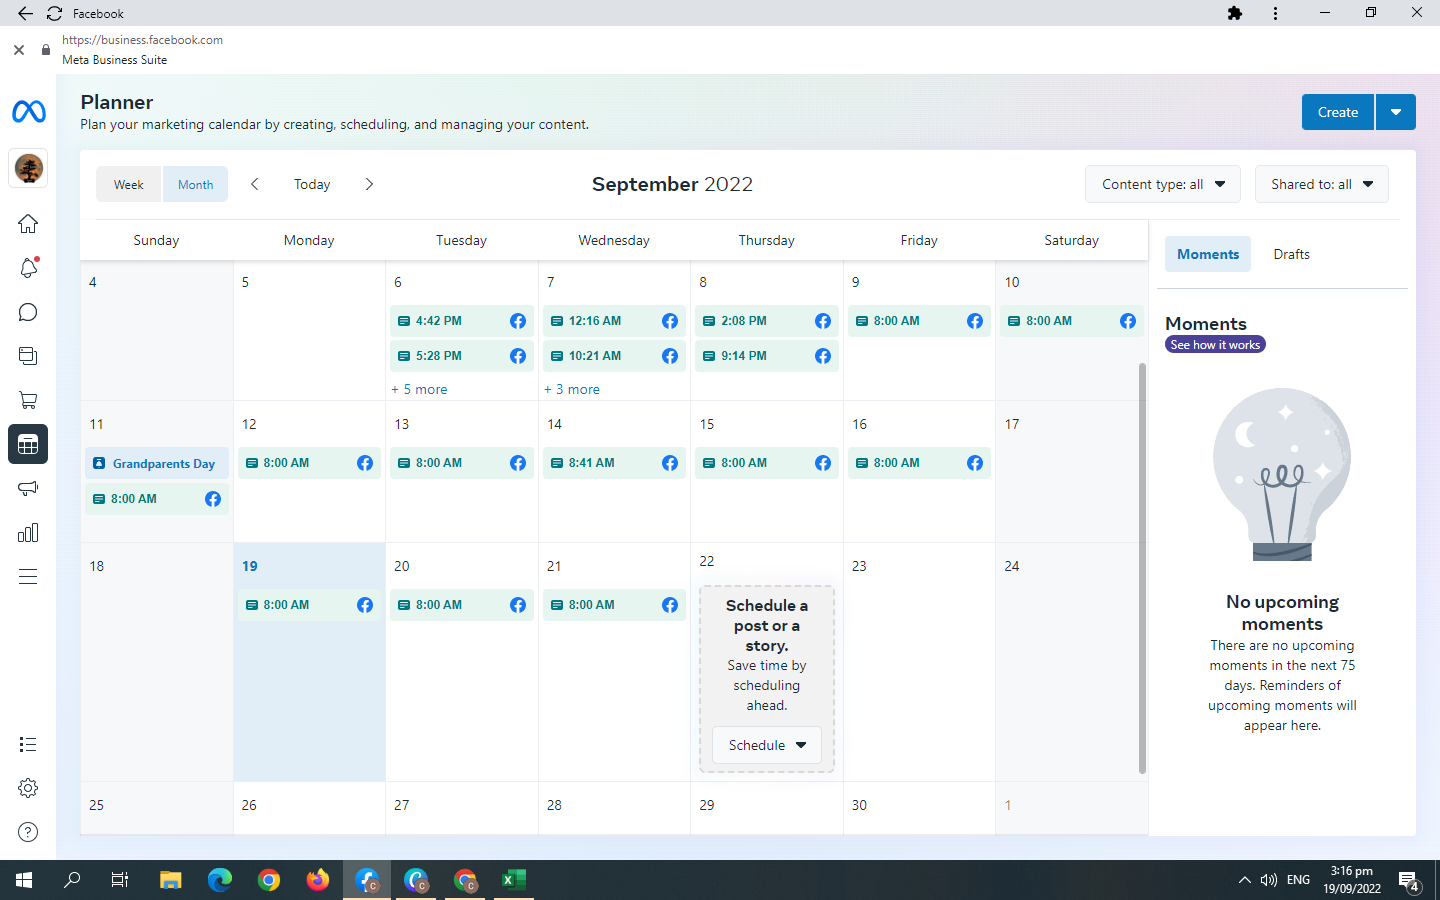This screenshot has width=1440, height=900.
Task: Expand '+ 3 more' posts on Wednesday 7
Action: [x=572, y=389]
